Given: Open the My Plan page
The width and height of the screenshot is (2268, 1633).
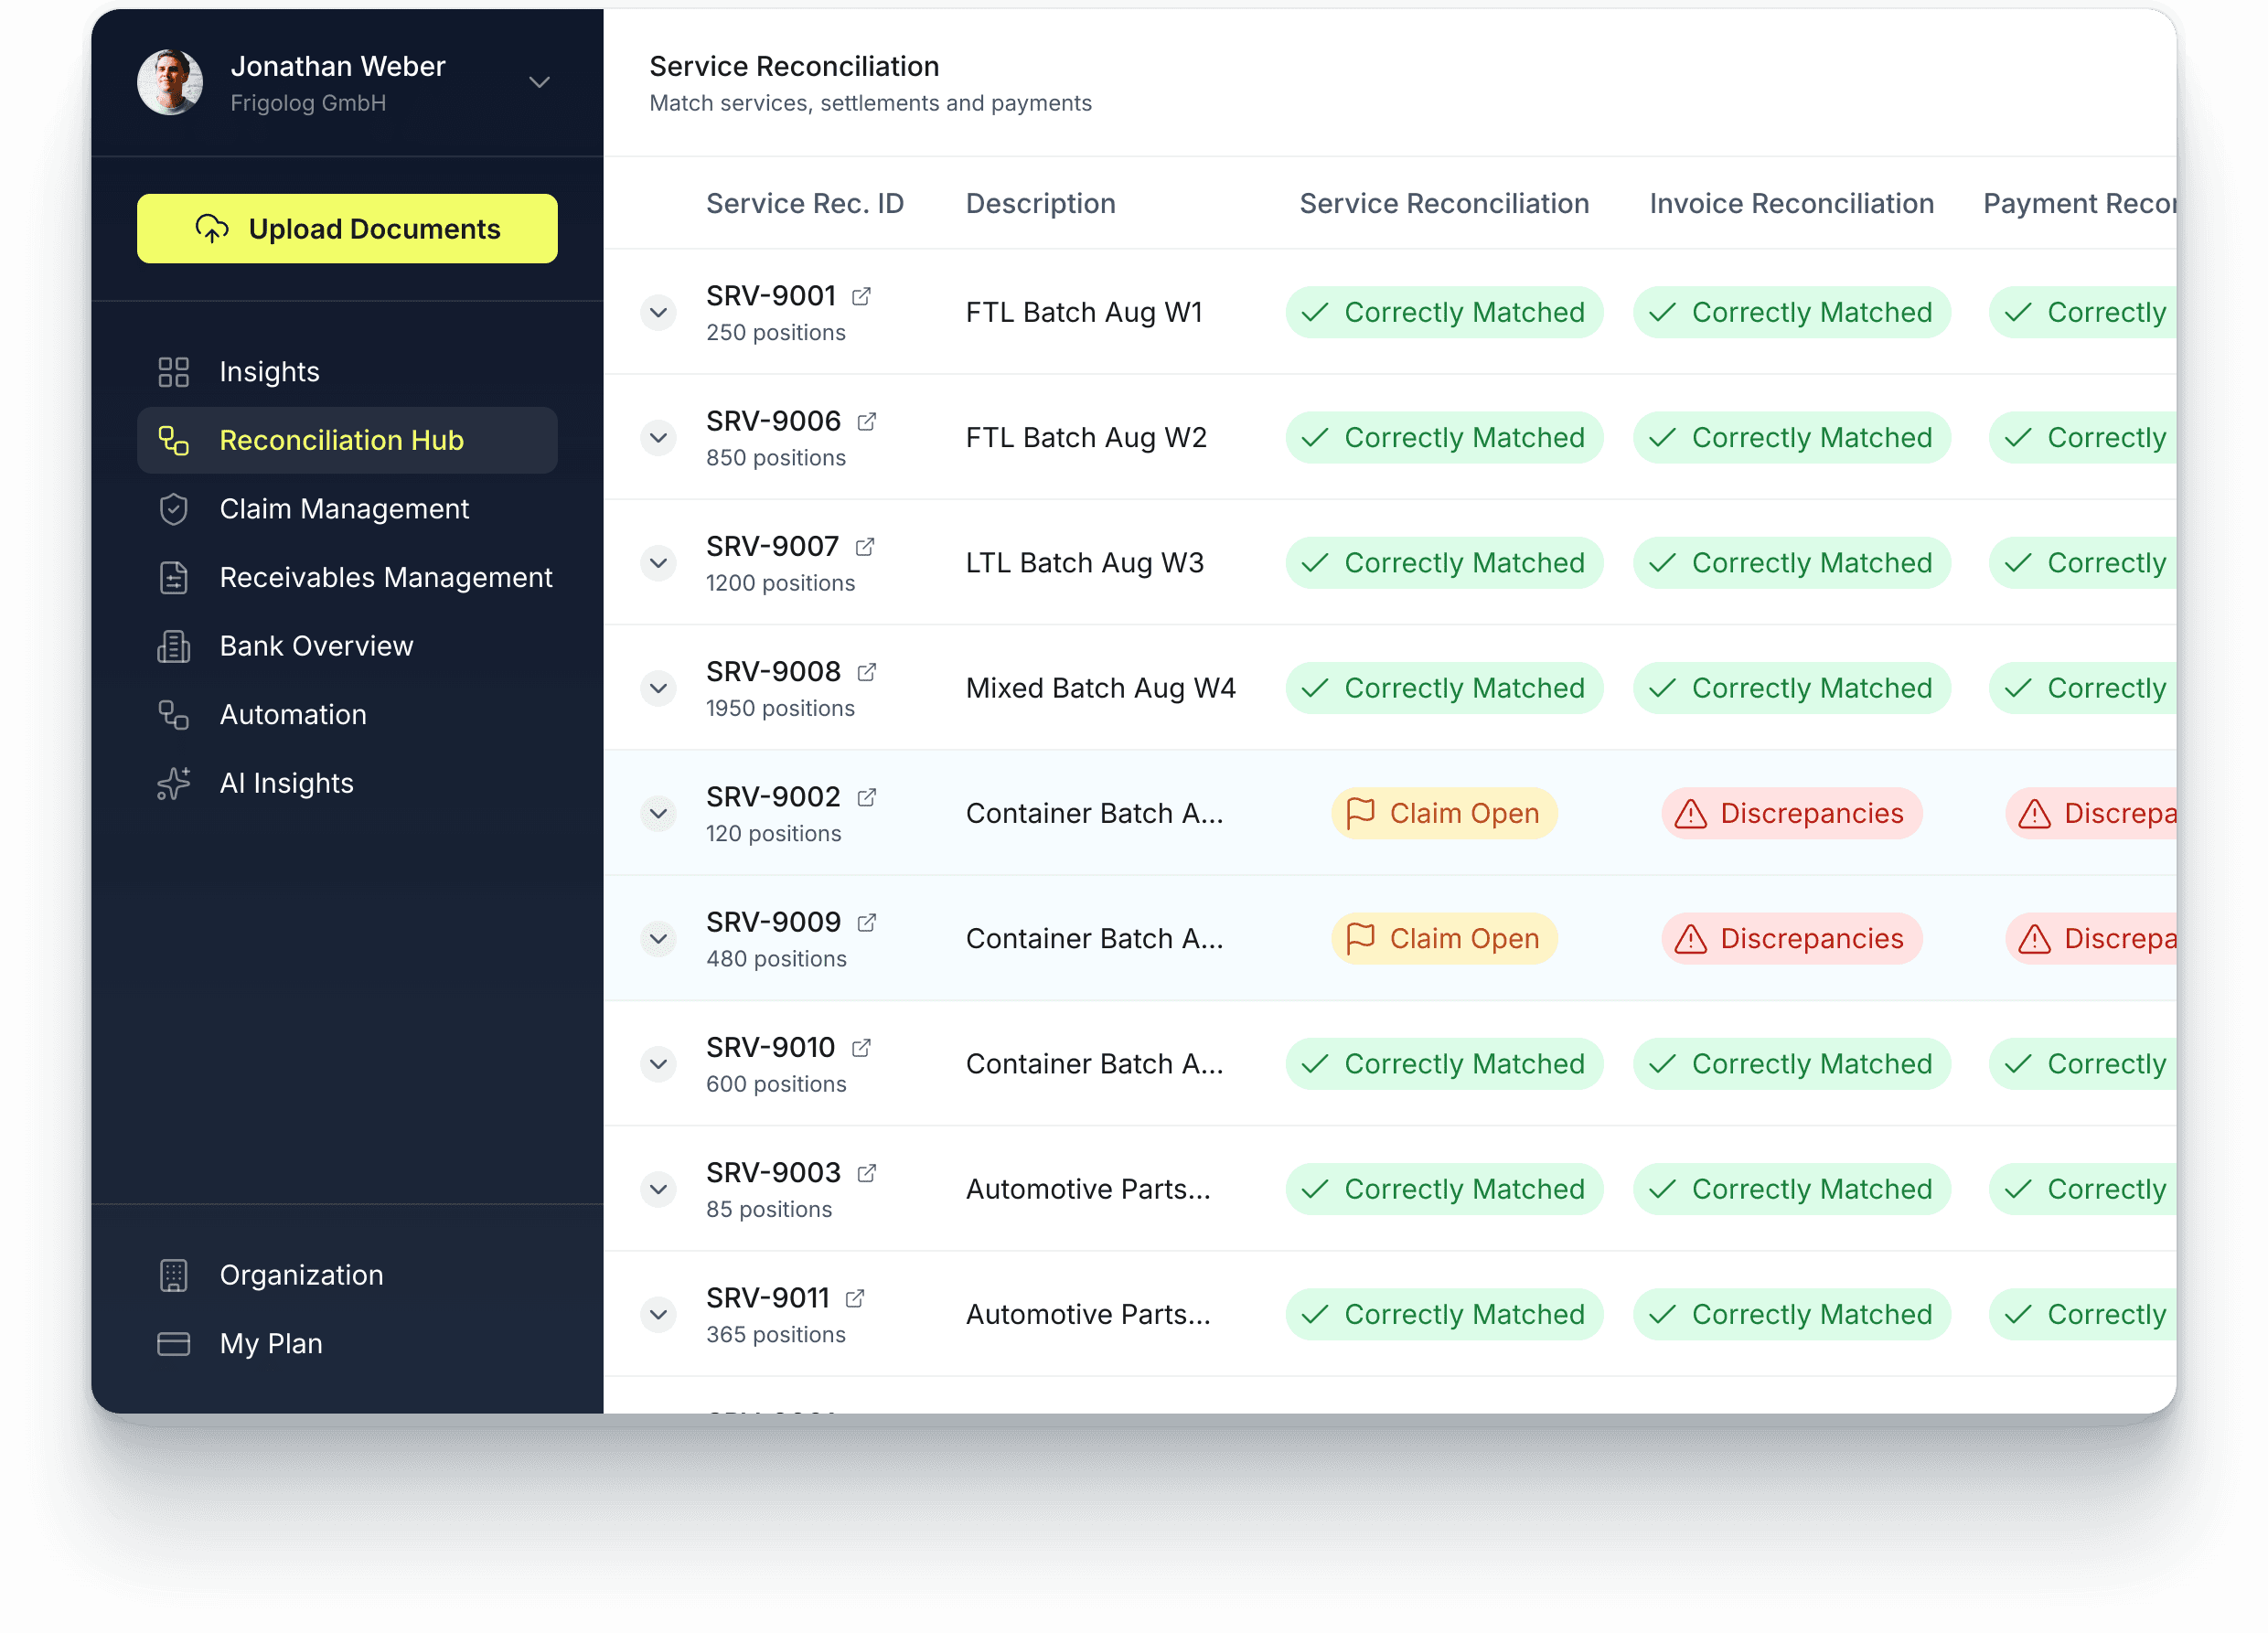Looking at the screenshot, I should pos(271,1343).
